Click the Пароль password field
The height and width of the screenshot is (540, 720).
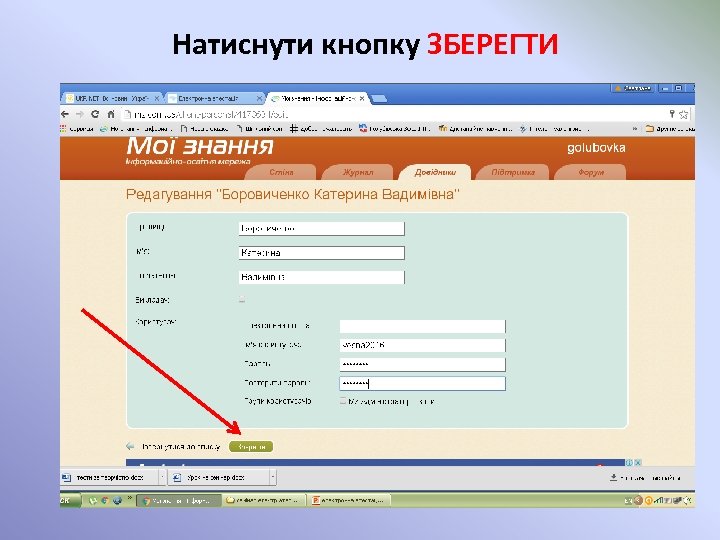pos(422,365)
